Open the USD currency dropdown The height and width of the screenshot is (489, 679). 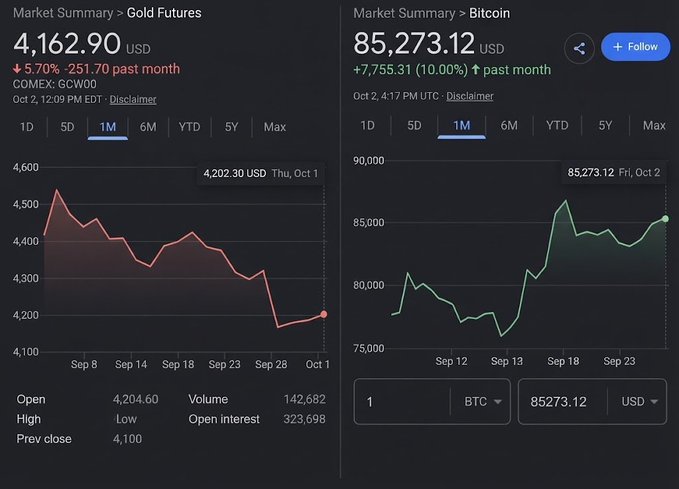click(639, 402)
